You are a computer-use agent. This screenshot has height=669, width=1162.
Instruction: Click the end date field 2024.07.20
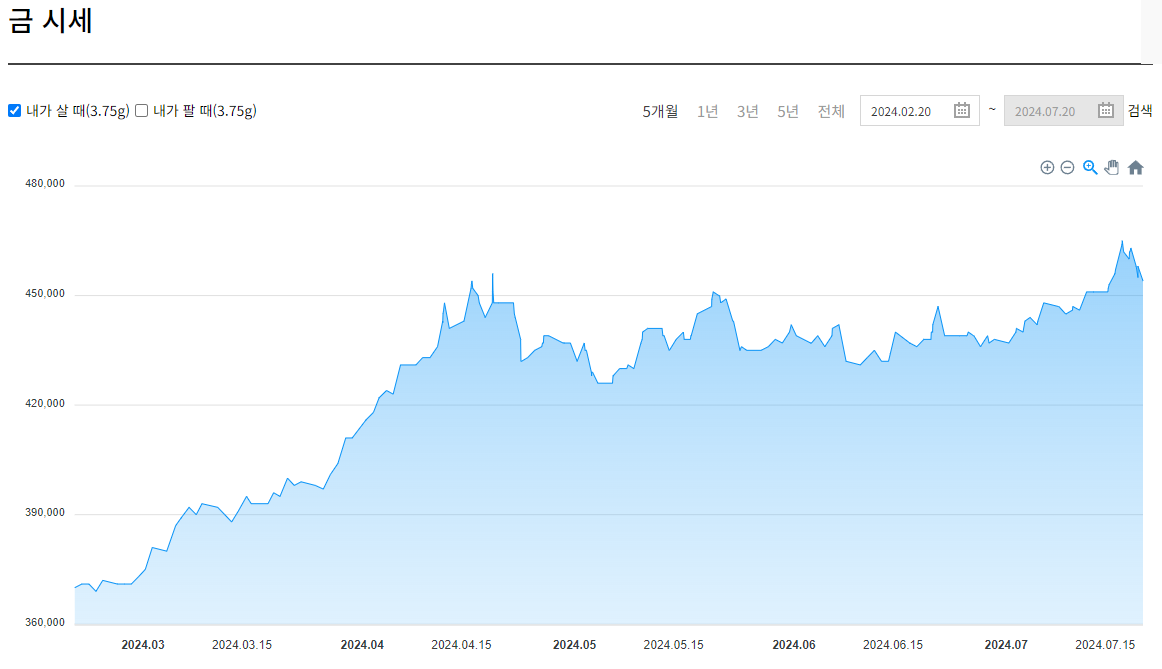1063,110
